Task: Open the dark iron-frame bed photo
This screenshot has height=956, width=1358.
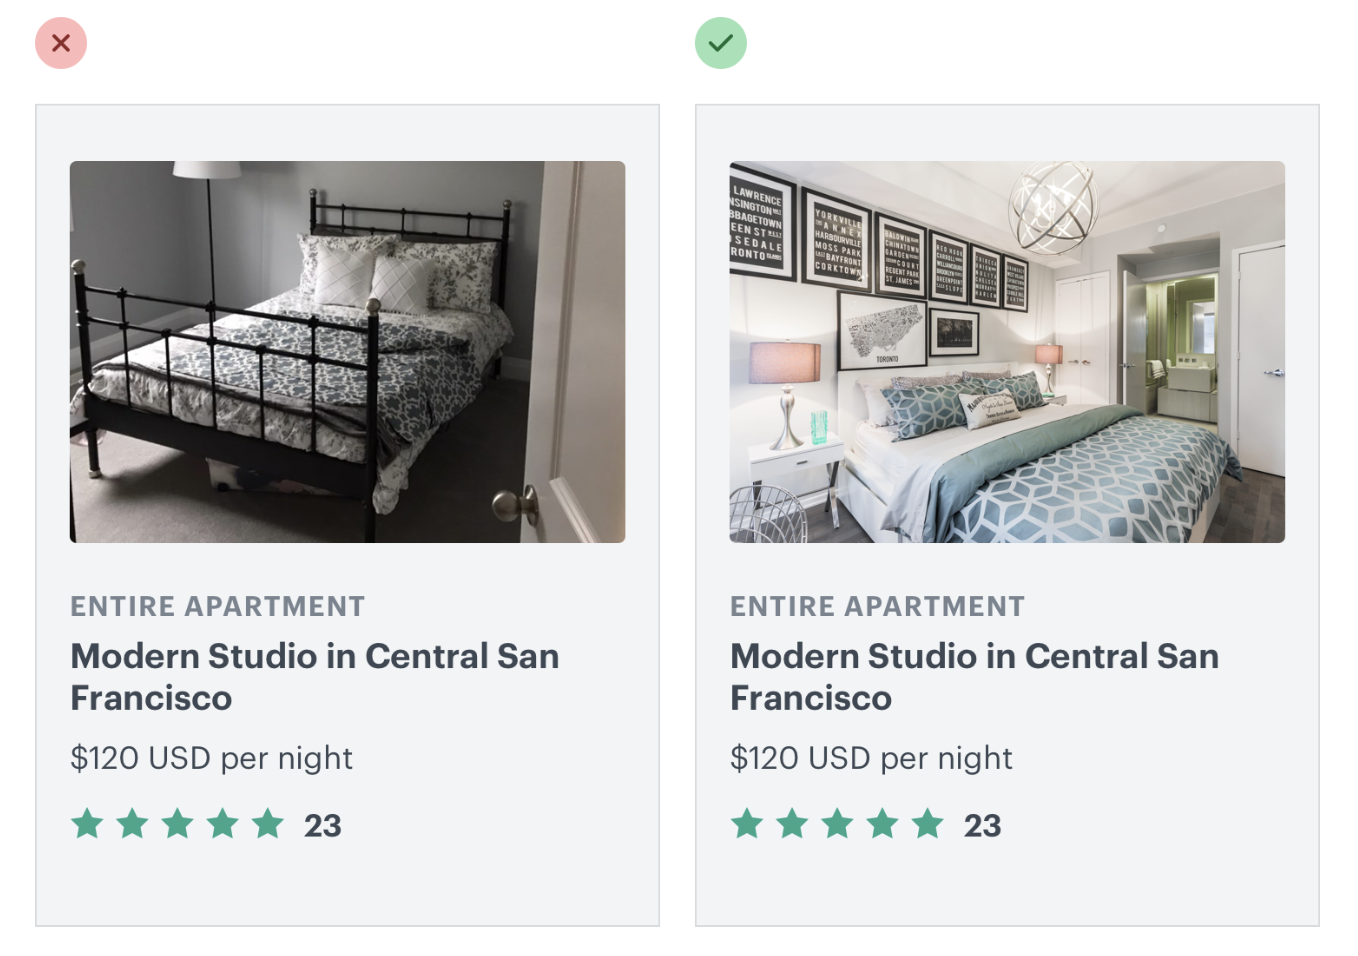Action: [x=347, y=352]
